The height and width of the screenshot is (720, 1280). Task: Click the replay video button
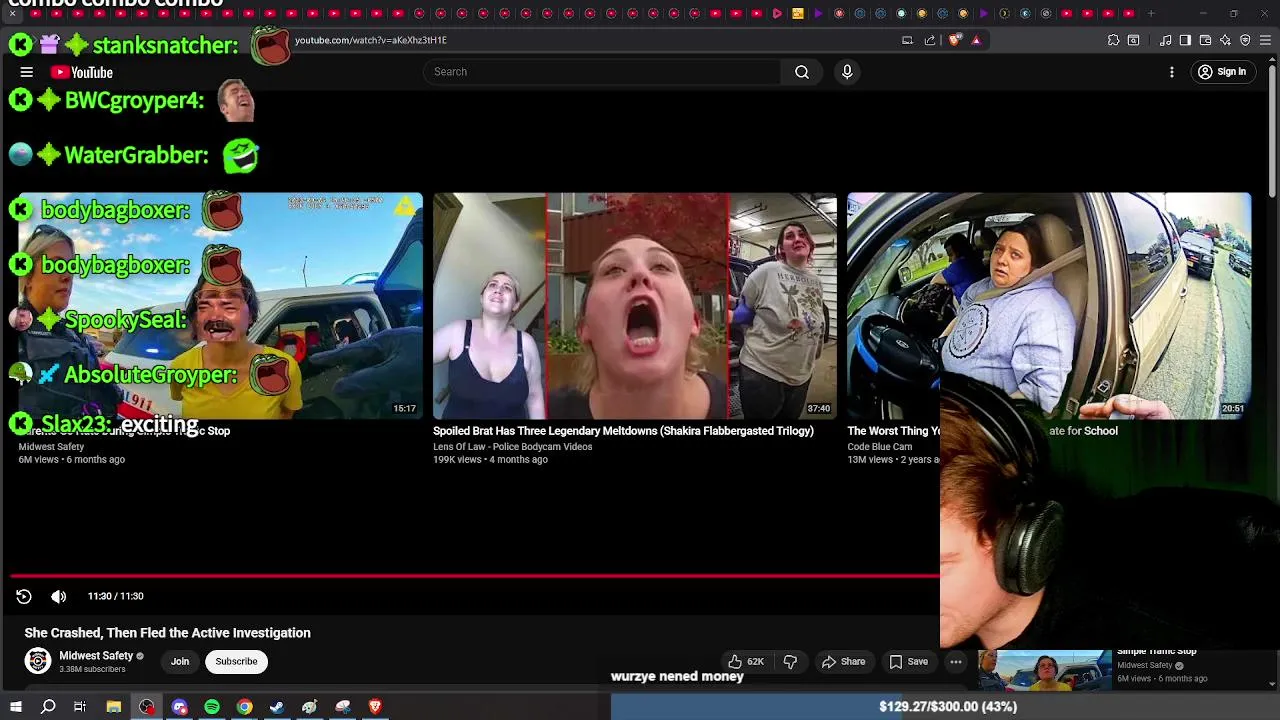click(x=24, y=596)
